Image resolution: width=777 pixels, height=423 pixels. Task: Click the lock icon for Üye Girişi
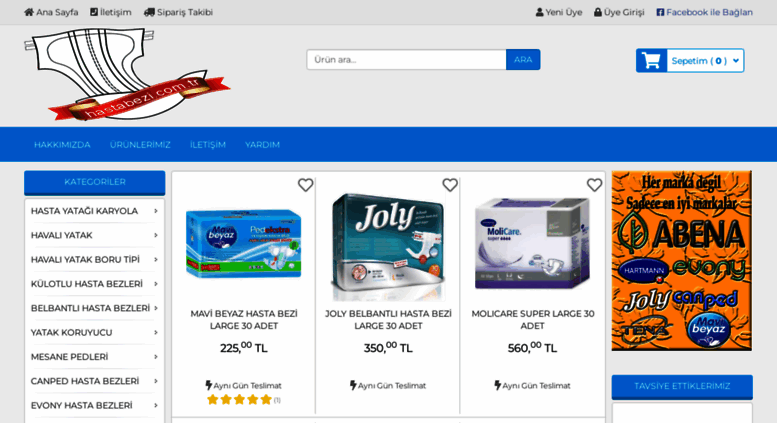pyautogui.click(x=598, y=12)
